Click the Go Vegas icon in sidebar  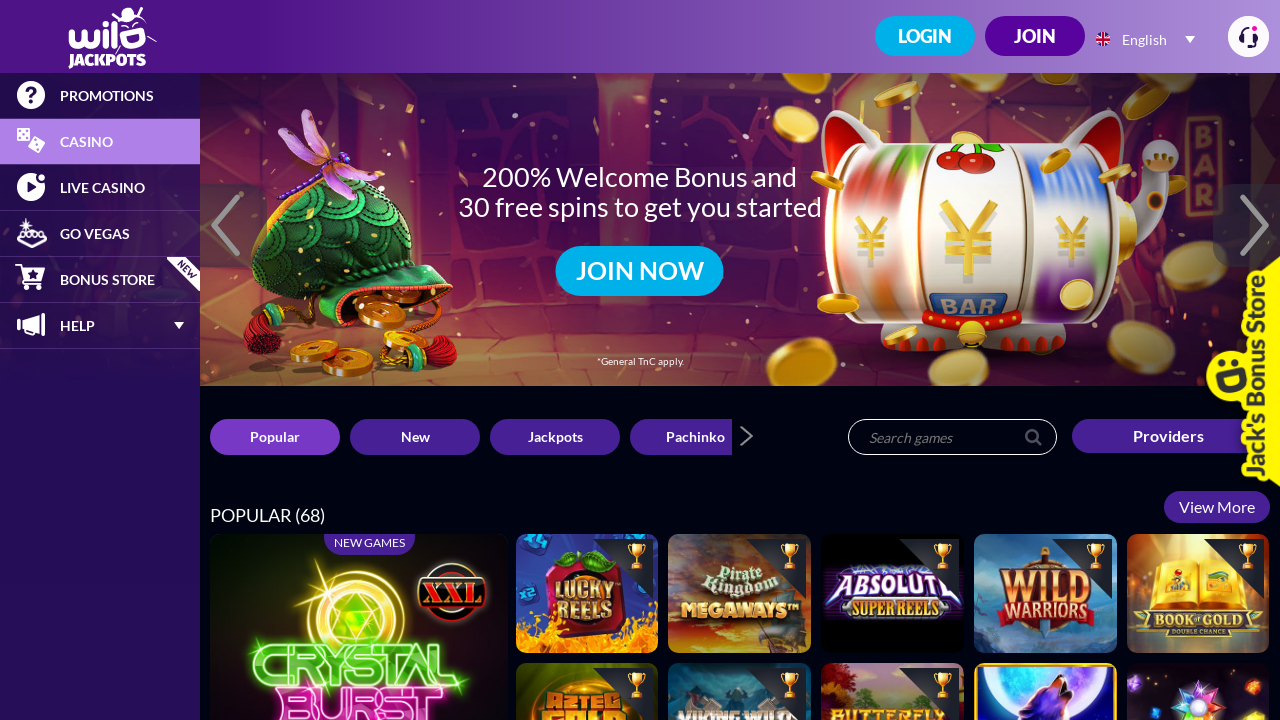point(32,233)
